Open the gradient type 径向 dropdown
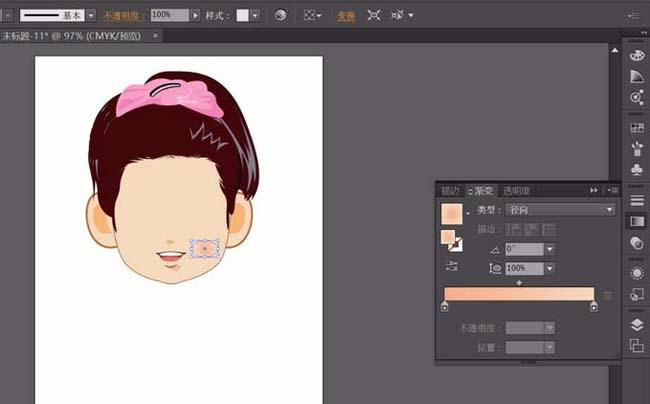650x404 pixels. point(560,210)
